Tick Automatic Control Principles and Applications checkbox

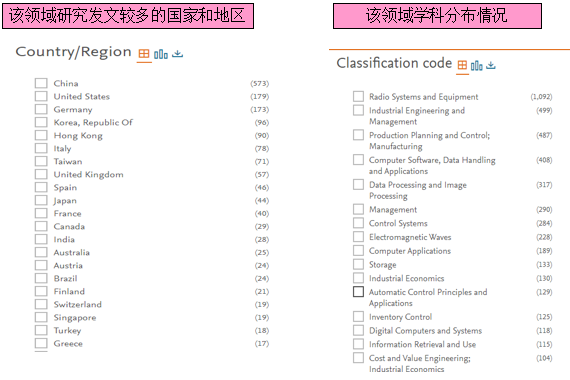point(358,292)
